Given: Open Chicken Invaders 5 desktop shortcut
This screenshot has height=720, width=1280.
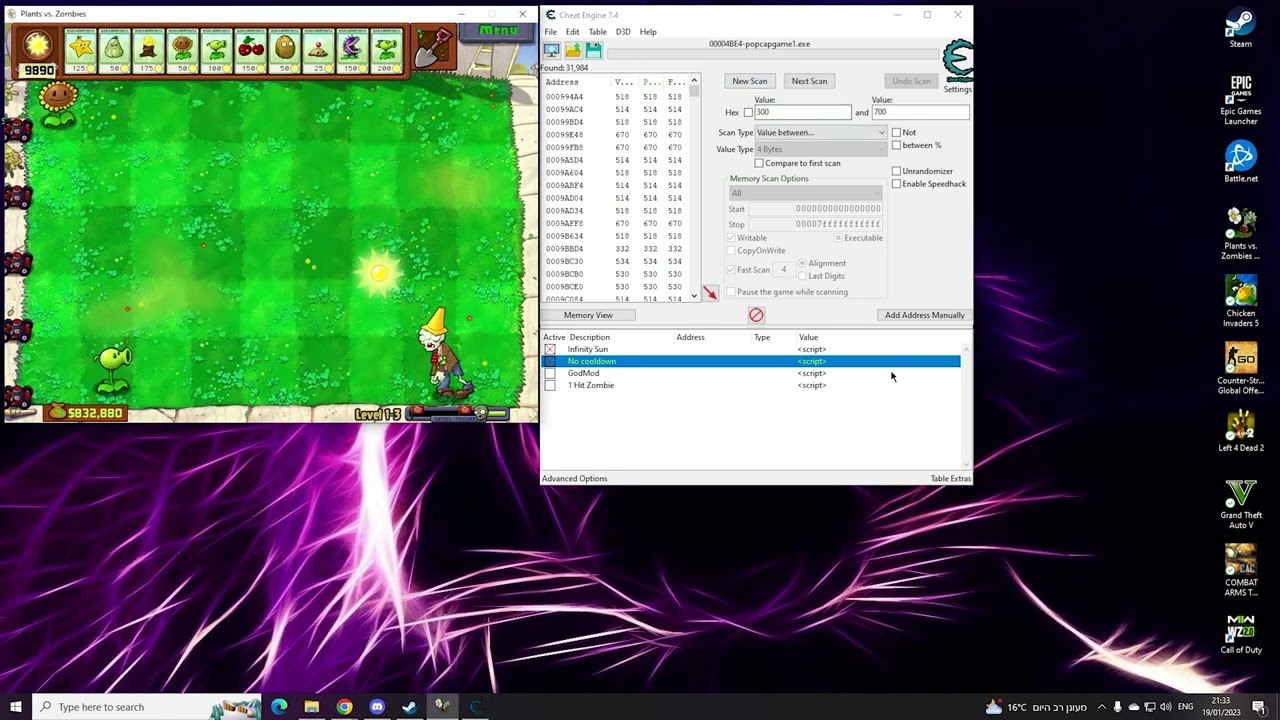Looking at the screenshot, I should click(x=1240, y=302).
